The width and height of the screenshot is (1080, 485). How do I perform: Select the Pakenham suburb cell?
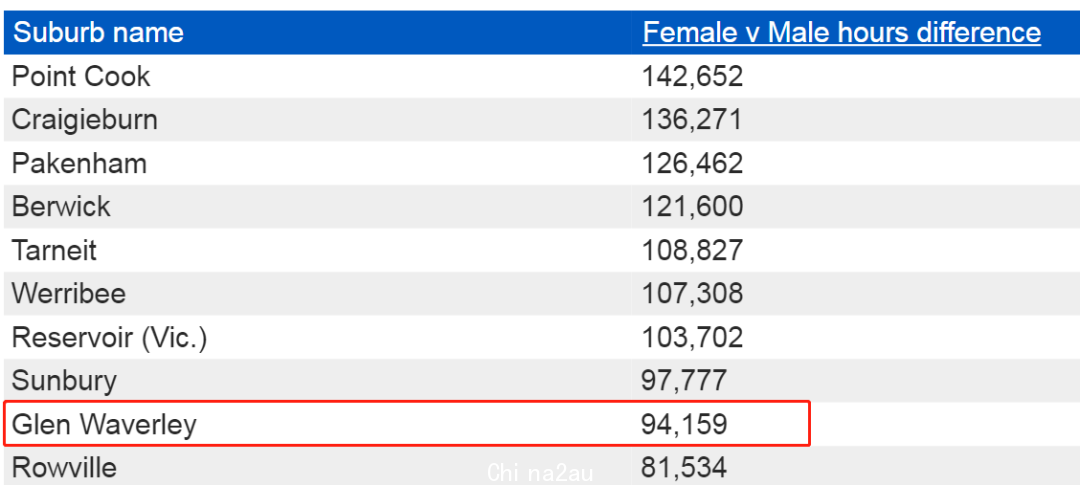[x=79, y=163]
